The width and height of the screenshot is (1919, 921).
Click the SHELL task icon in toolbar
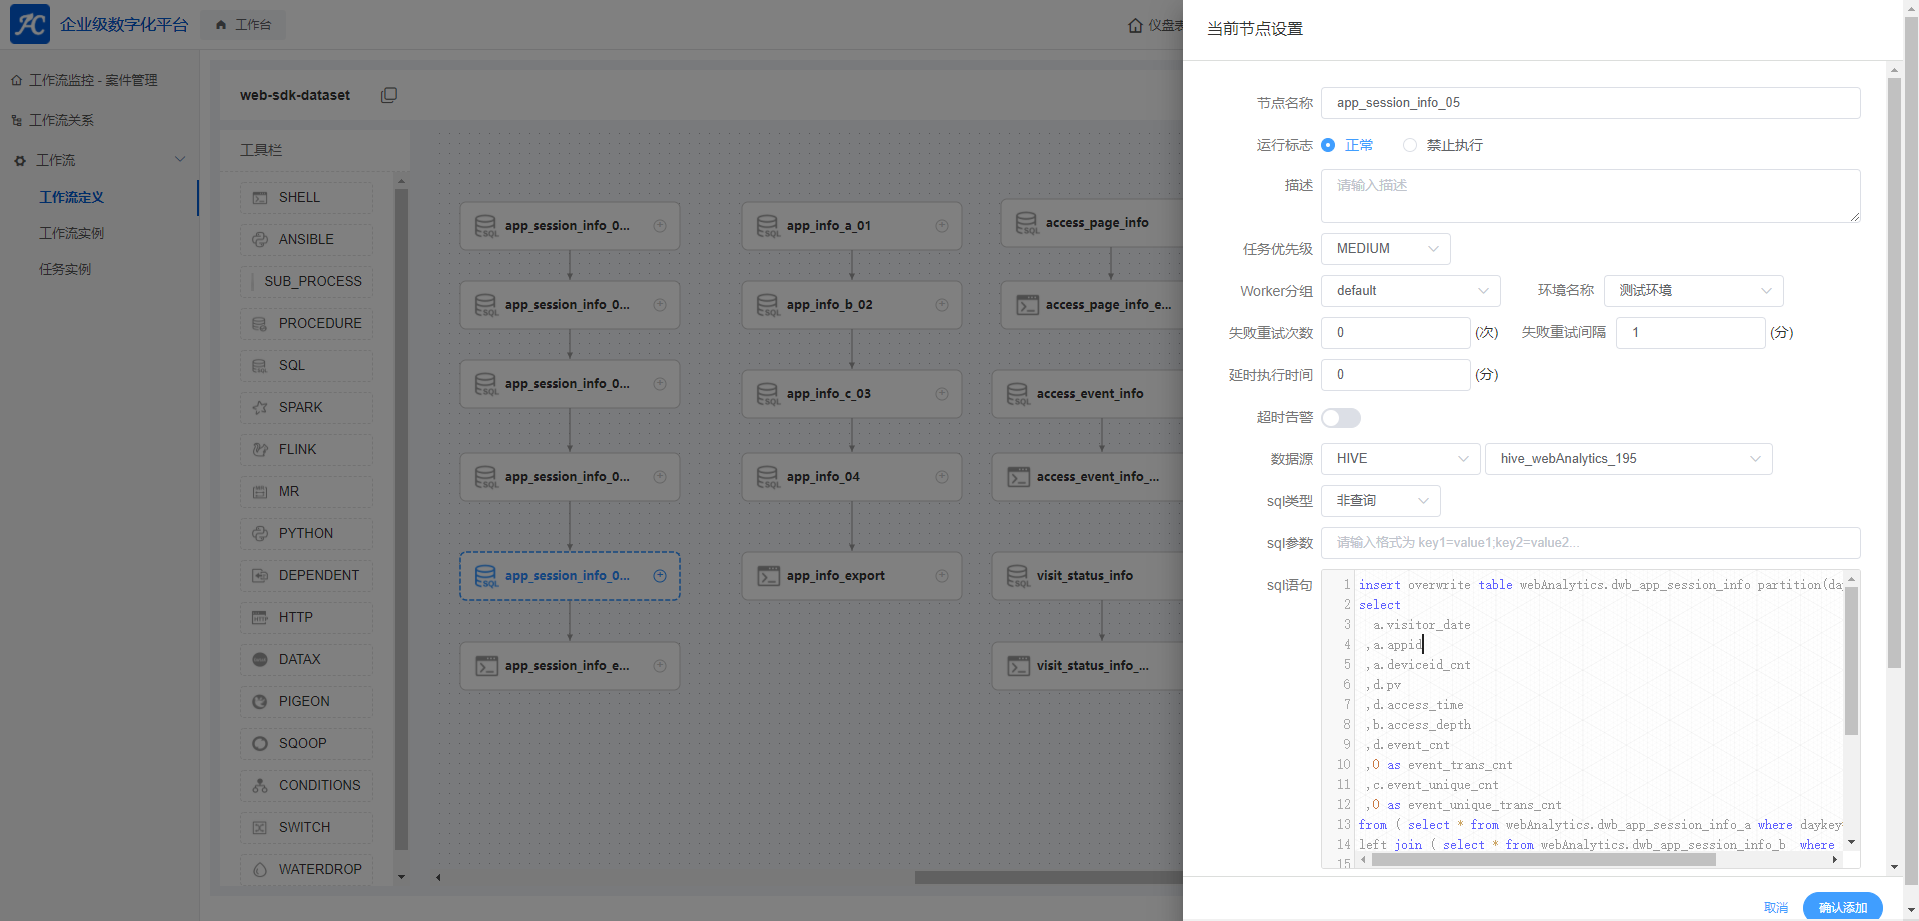point(260,198)
